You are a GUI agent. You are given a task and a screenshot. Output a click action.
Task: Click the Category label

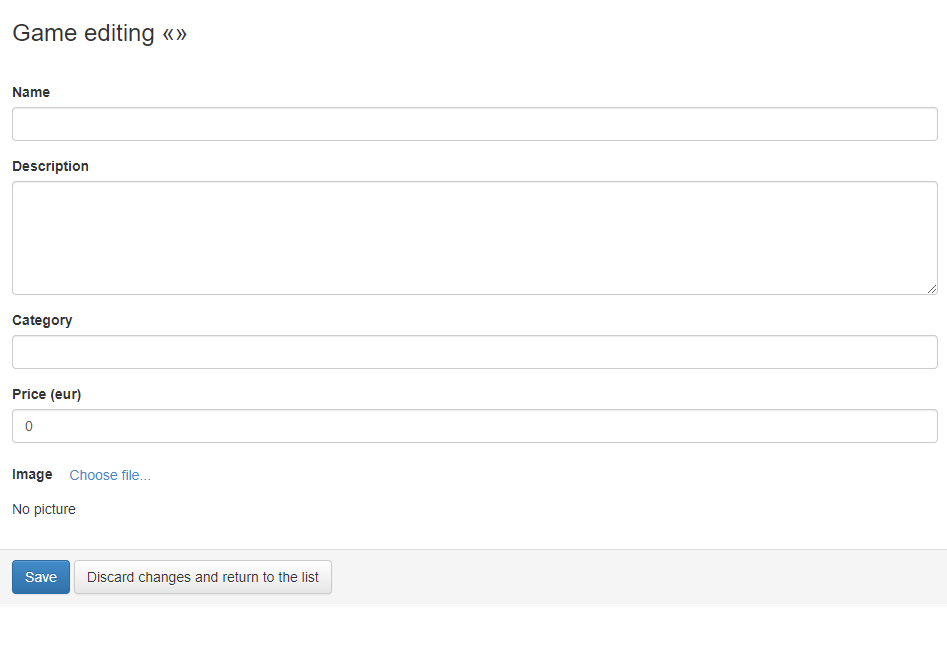coord(42,320)
